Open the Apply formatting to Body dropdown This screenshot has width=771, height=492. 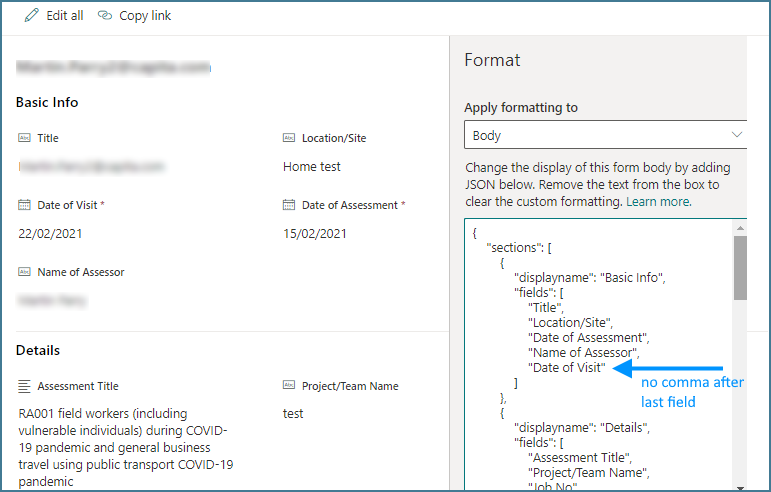[x=605, y=135]
